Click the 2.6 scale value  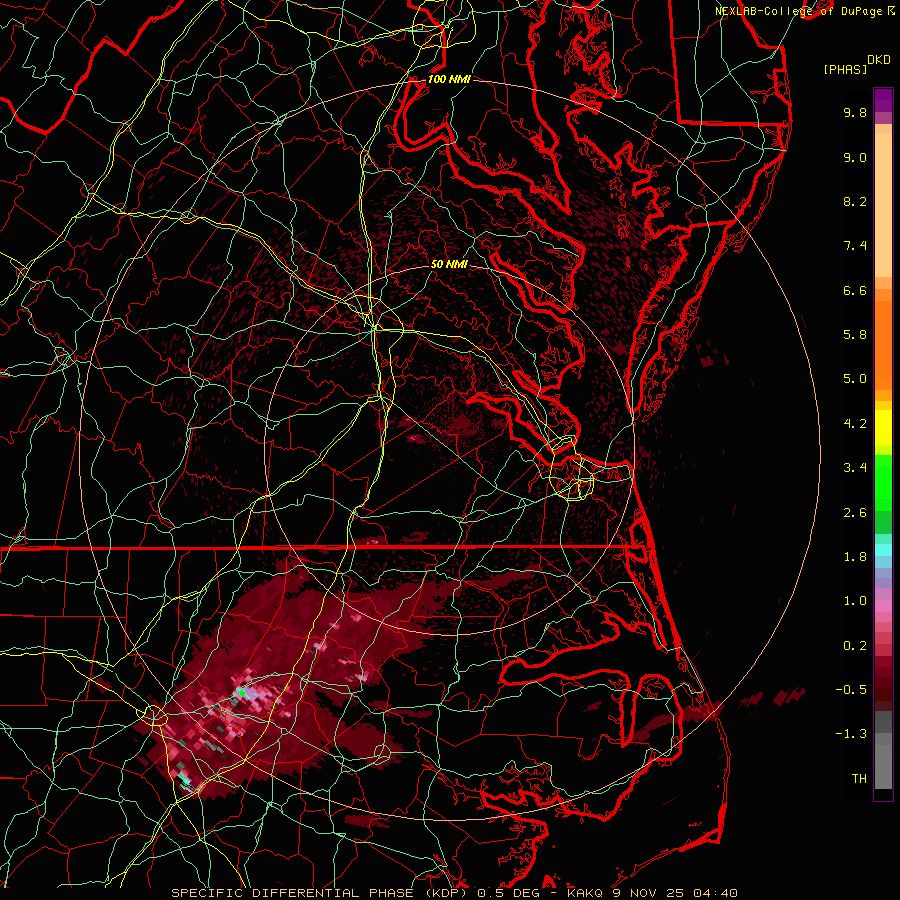(x=855, y=513)
